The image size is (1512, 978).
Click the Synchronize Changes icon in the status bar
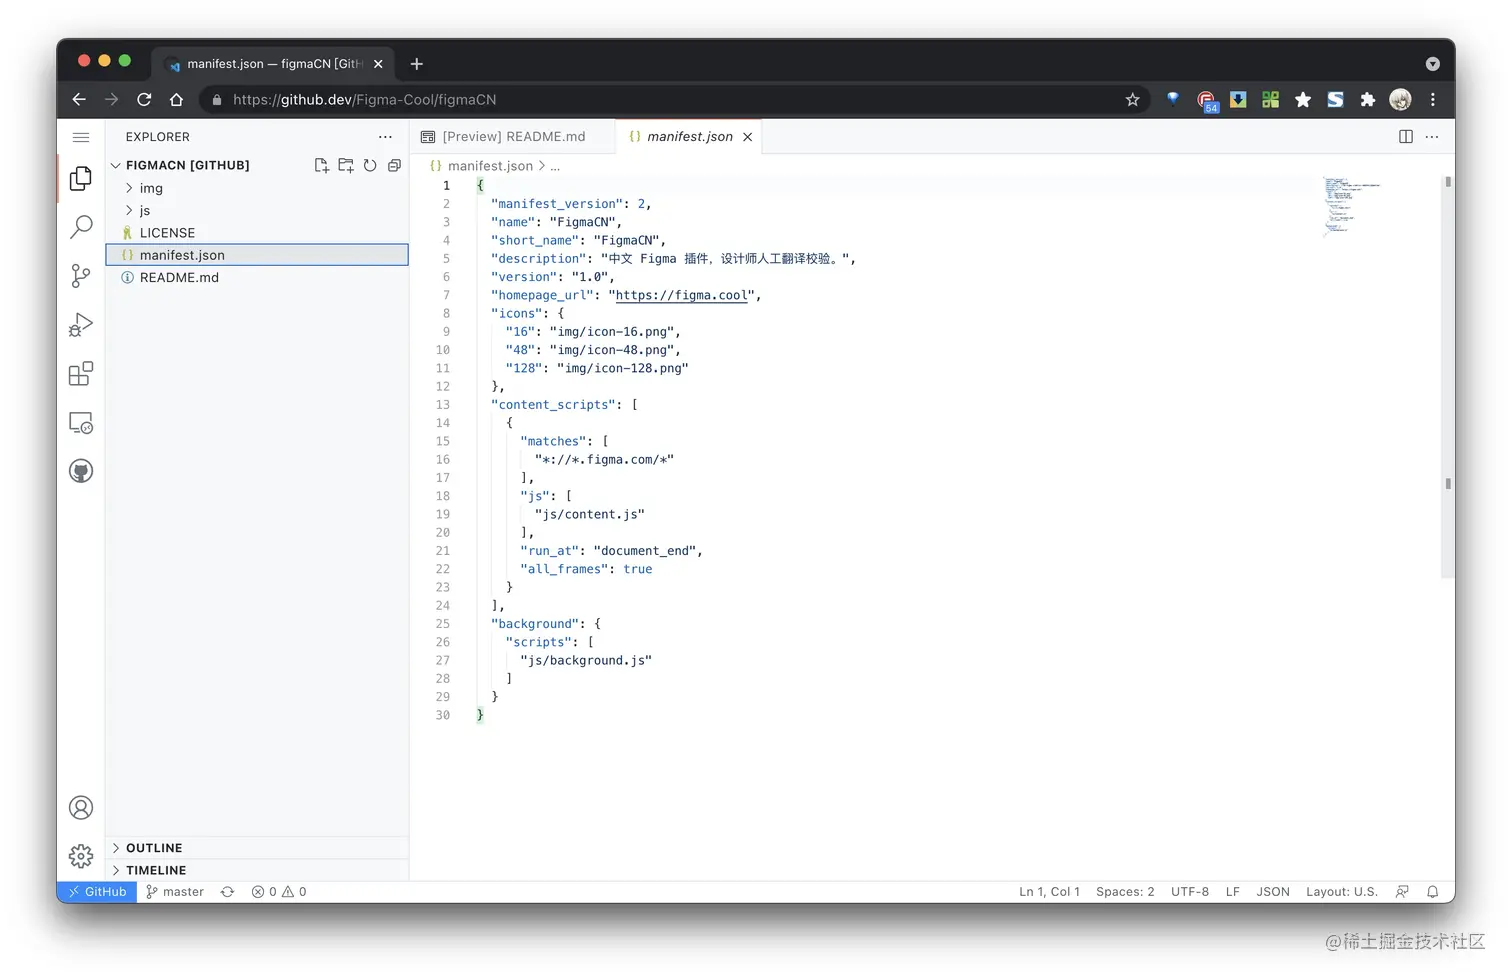pyautogui.click(x=228, y=892)
